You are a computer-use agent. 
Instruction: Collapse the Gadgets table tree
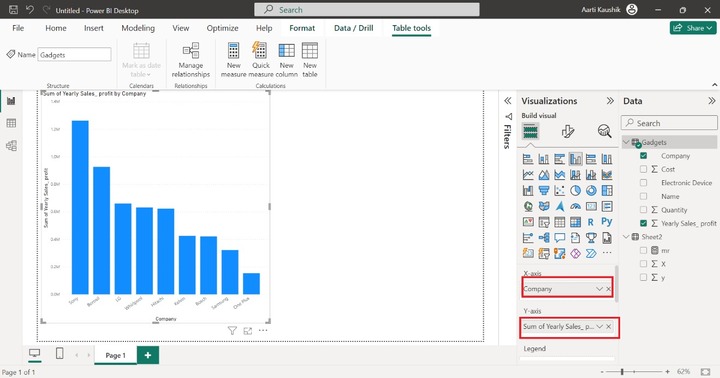[x=626, y=142]
